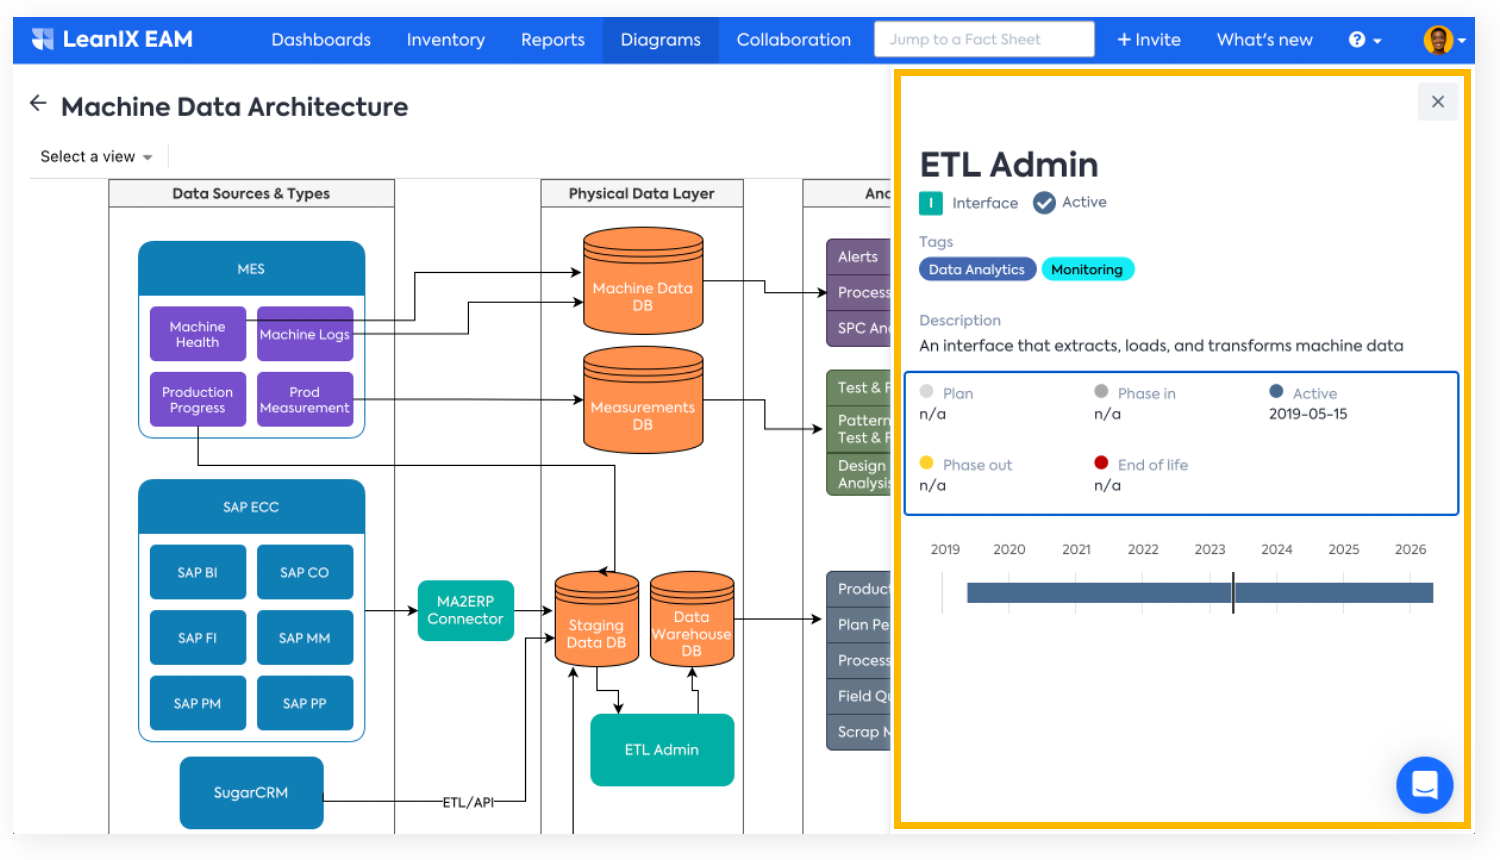The width and height of the screenshot is (1500, 860).
Task: Select the Machine Health box
Action: [x=198, y=334]
